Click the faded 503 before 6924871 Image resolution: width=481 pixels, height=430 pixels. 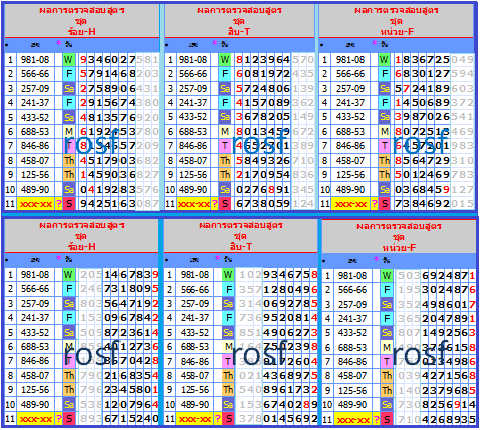pos(409,276)
